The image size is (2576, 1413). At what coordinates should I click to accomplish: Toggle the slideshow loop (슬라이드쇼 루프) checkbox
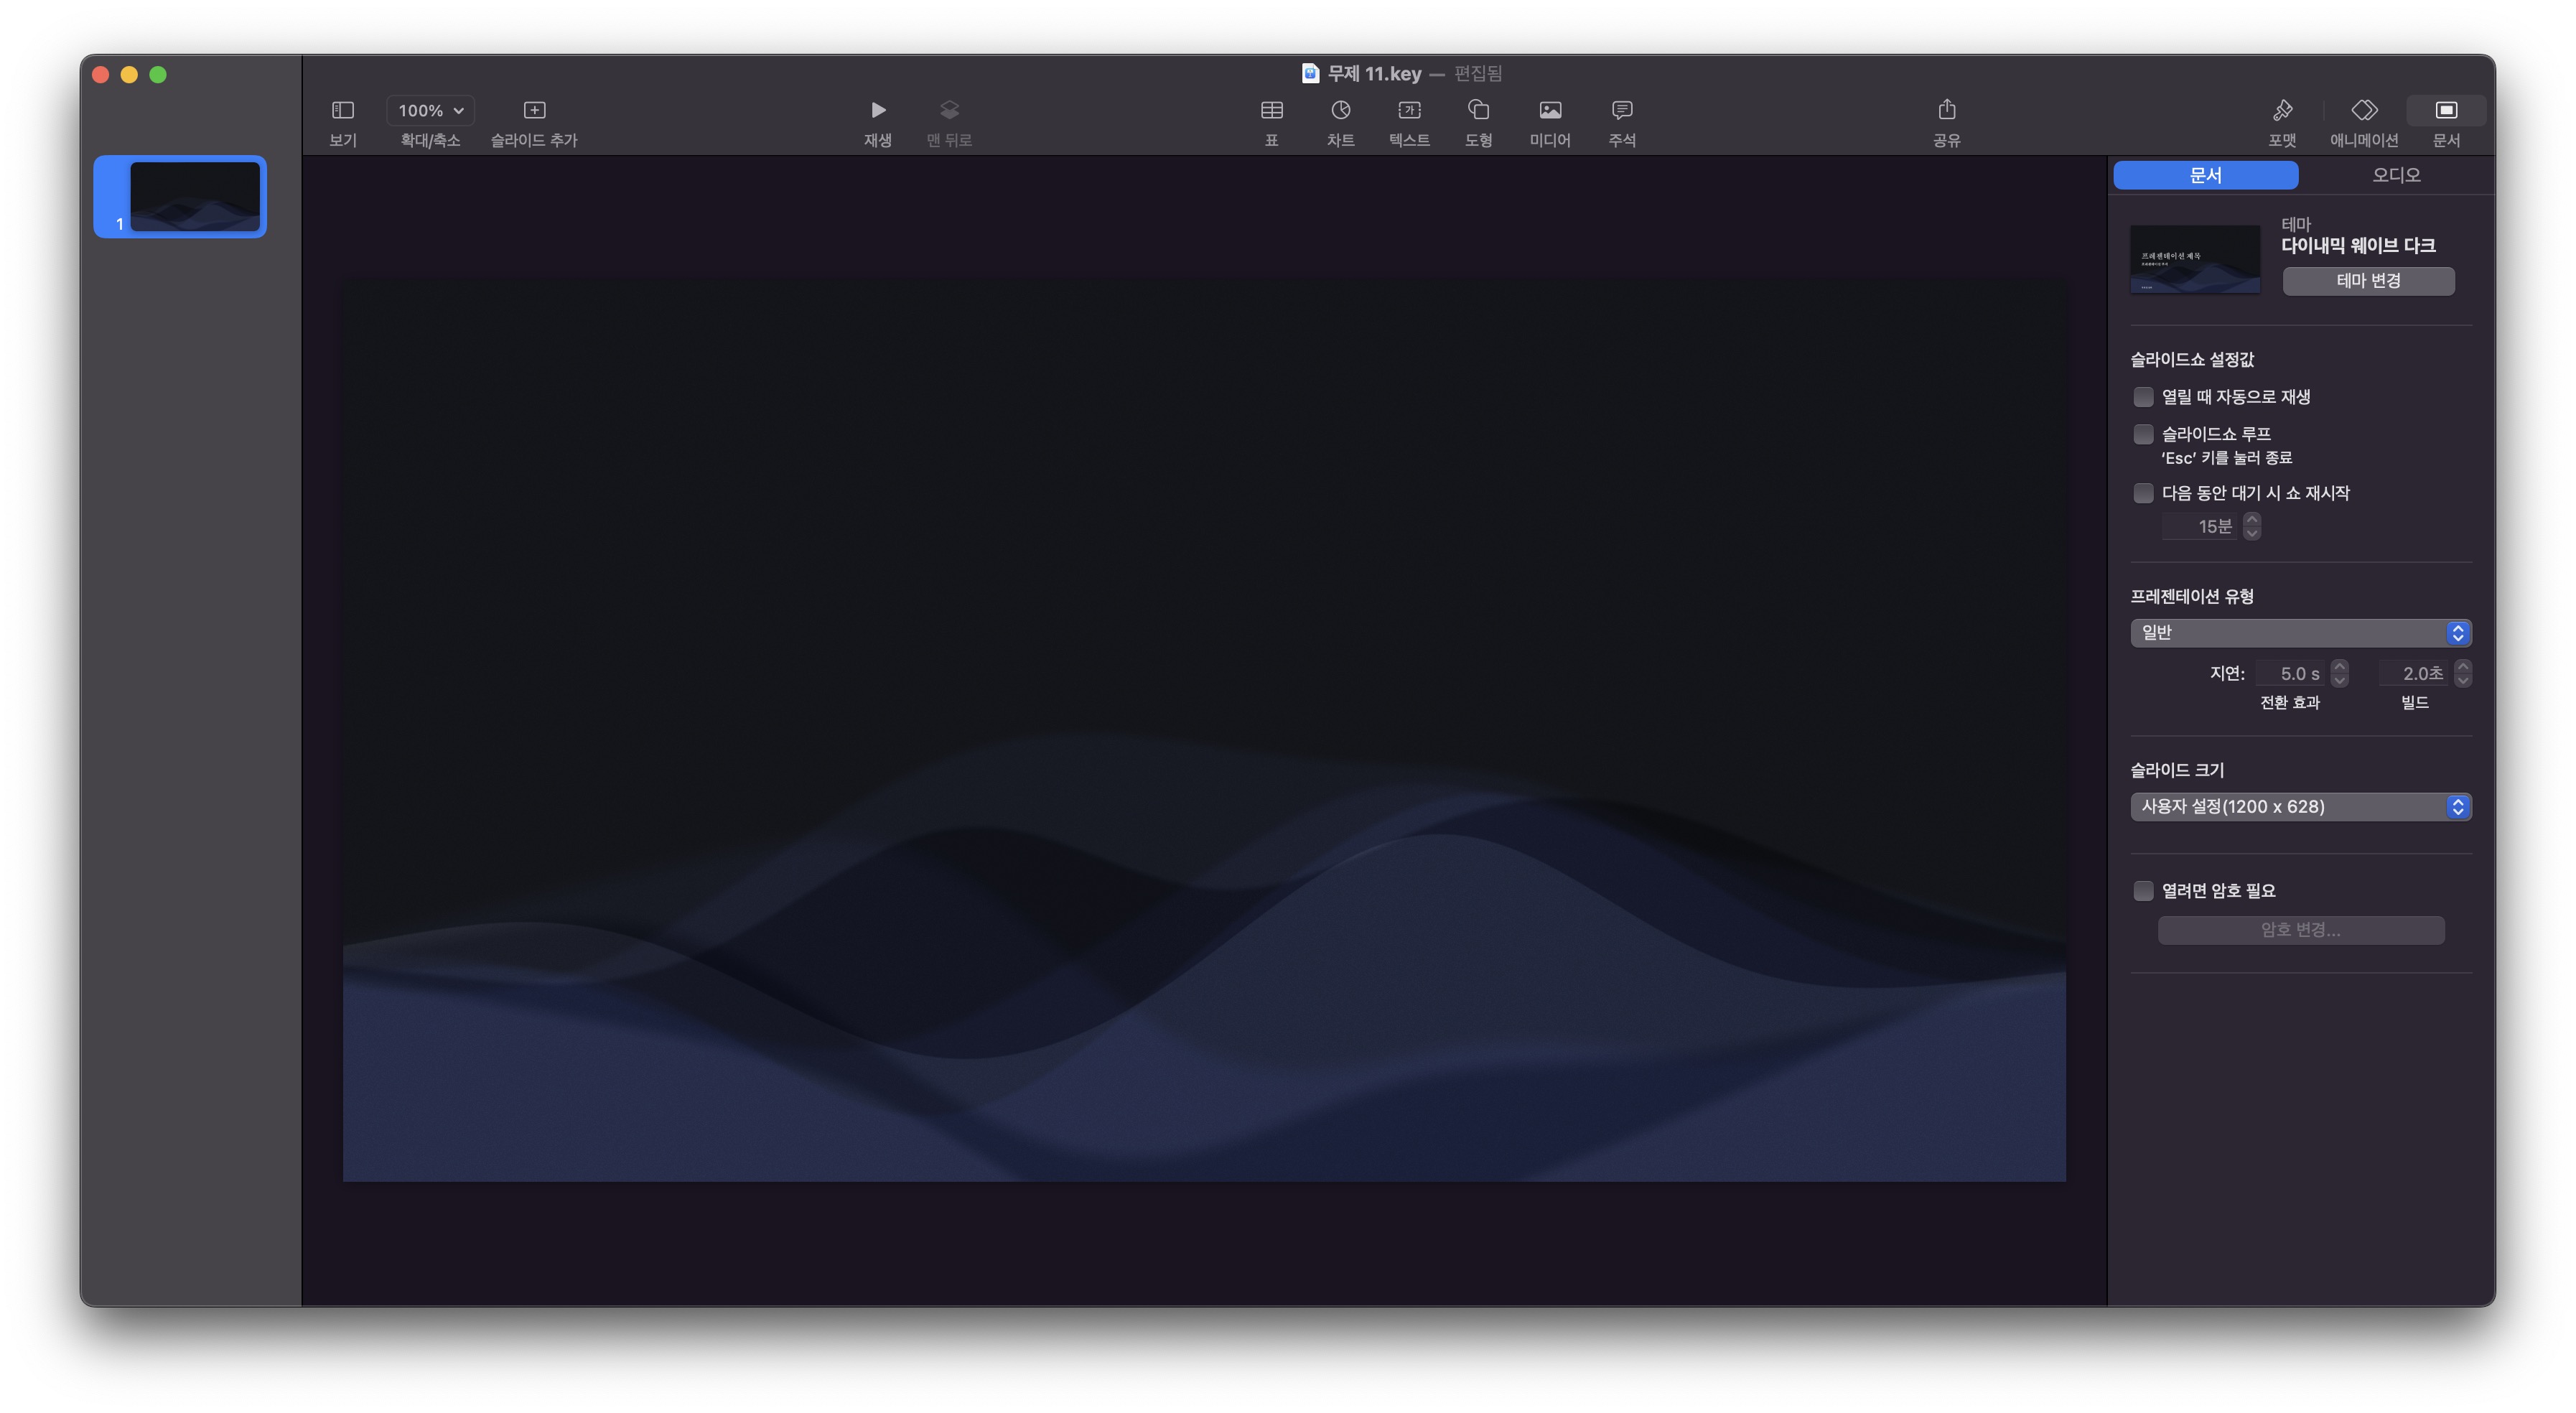pos(2143,434)
